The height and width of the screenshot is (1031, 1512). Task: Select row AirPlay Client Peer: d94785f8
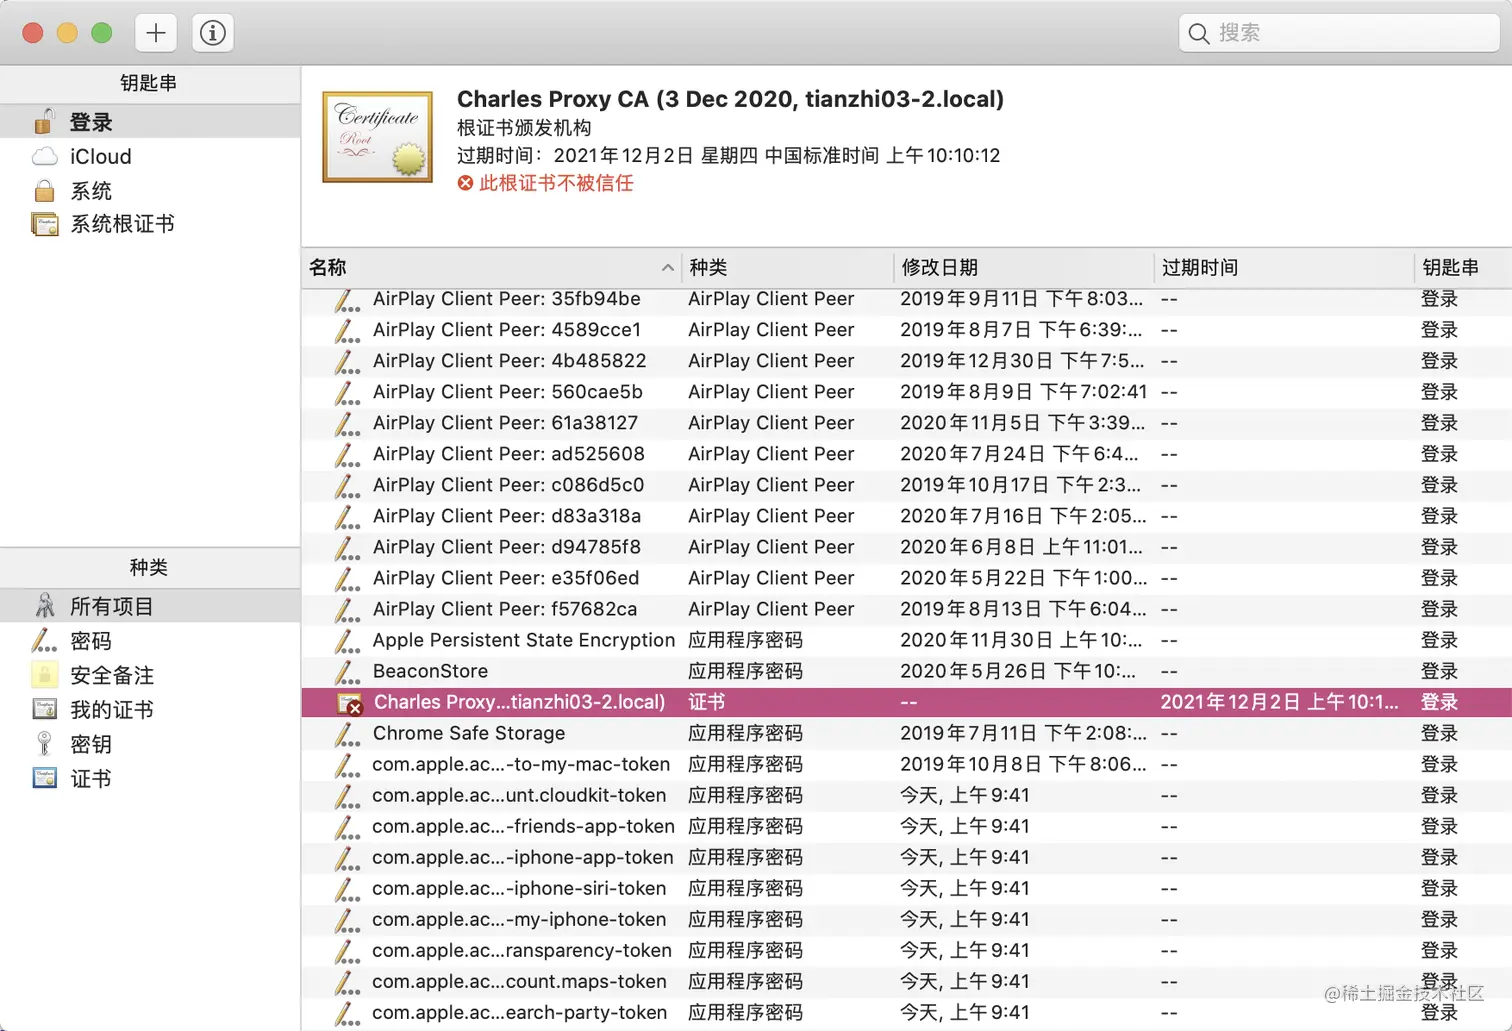[x=907, y=547]
